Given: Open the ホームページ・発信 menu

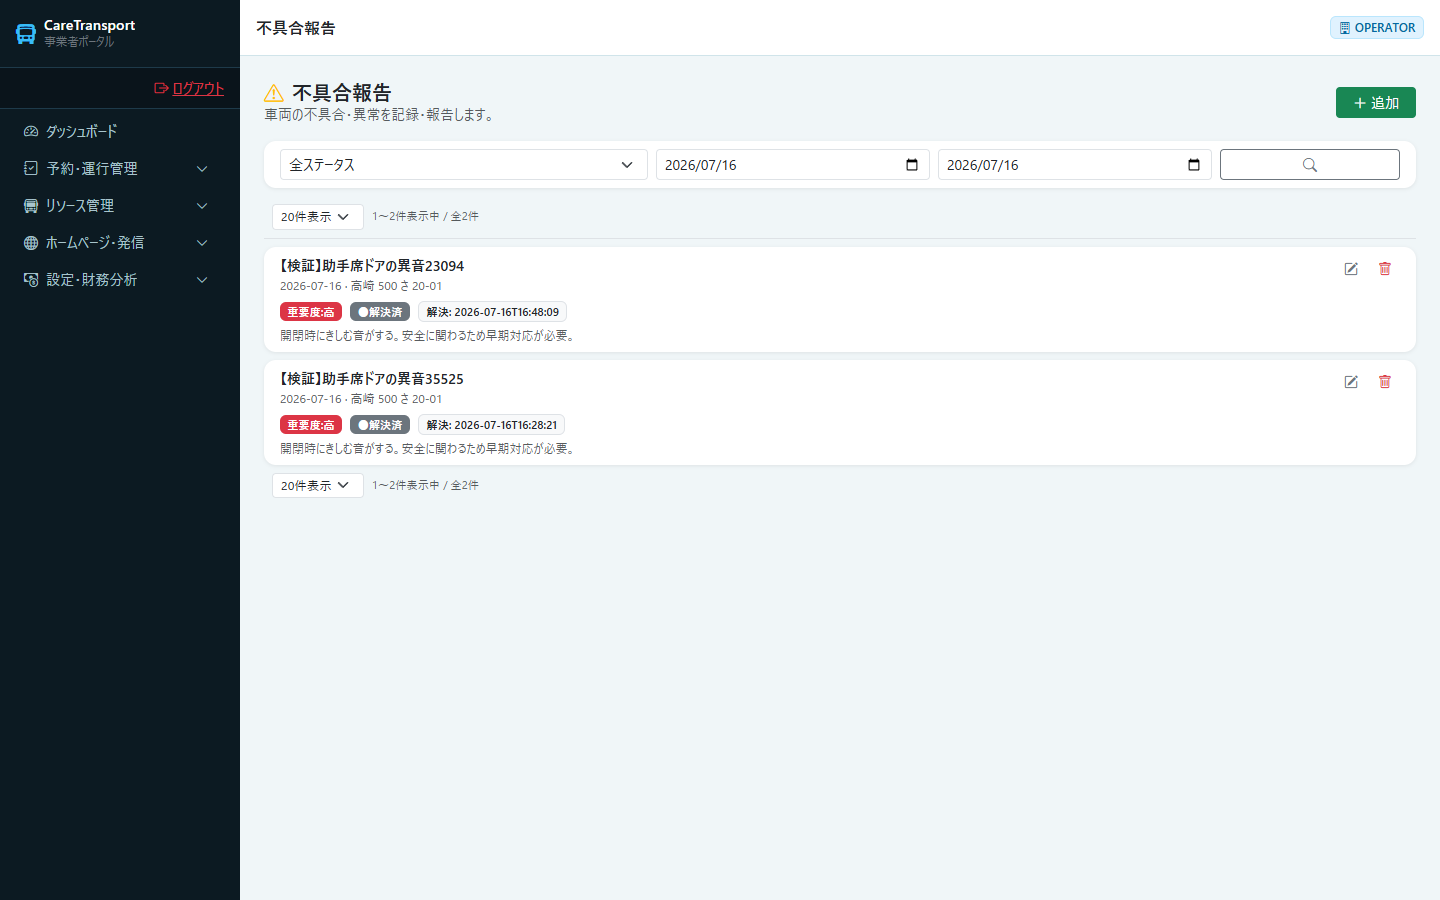Looking at the screenshot, I should tap(120, 242).
